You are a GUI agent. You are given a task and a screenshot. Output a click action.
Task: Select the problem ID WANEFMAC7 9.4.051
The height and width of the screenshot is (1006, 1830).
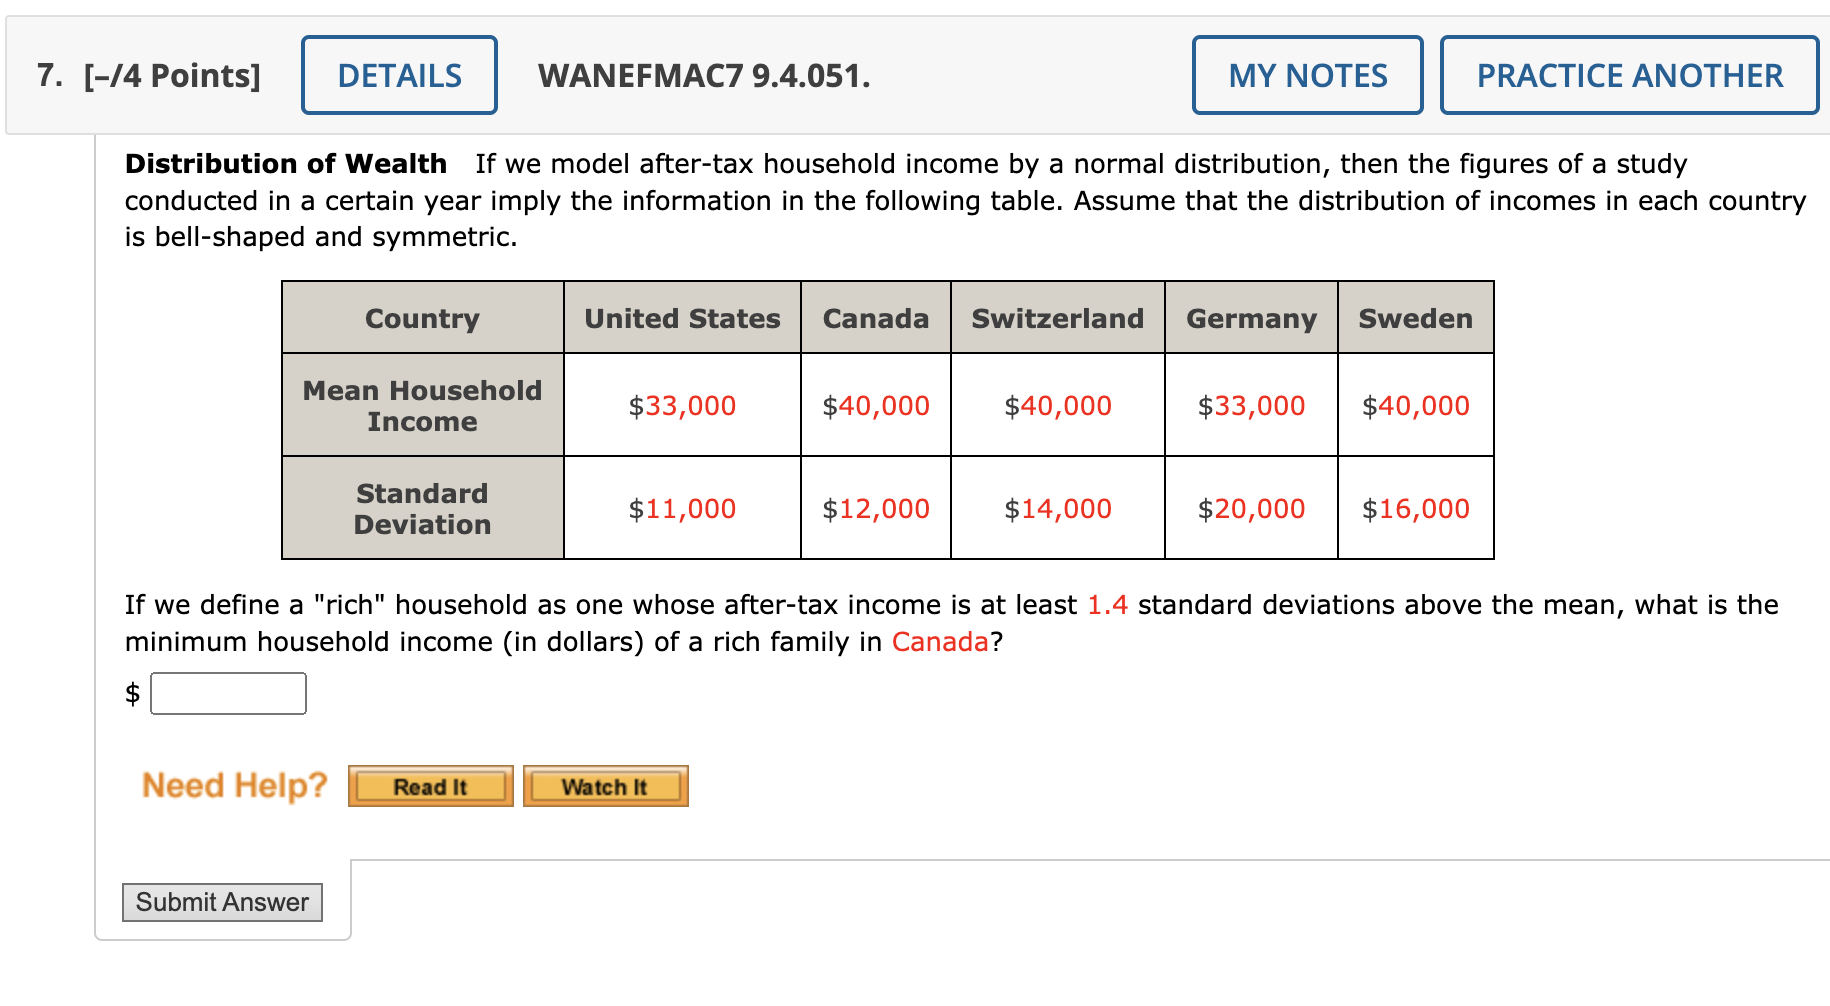(703, 75)
